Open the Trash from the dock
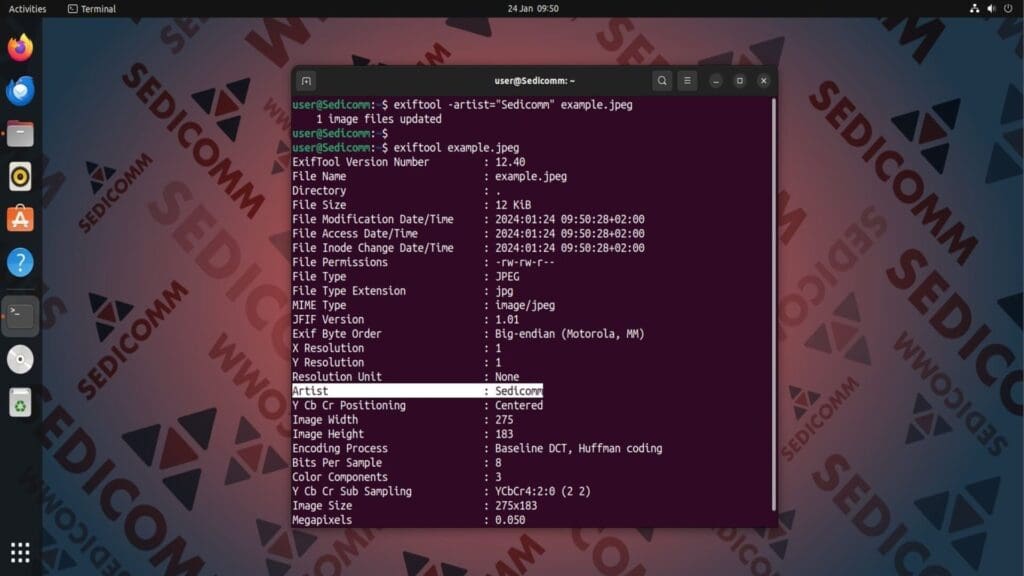1024x576 pixels. click(20, 401)
